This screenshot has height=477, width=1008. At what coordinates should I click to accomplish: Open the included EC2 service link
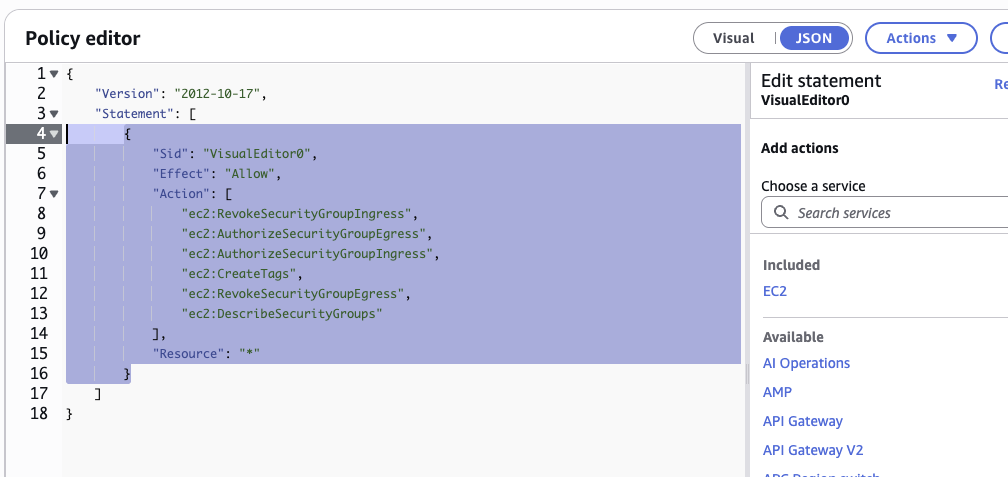(775, 291)
